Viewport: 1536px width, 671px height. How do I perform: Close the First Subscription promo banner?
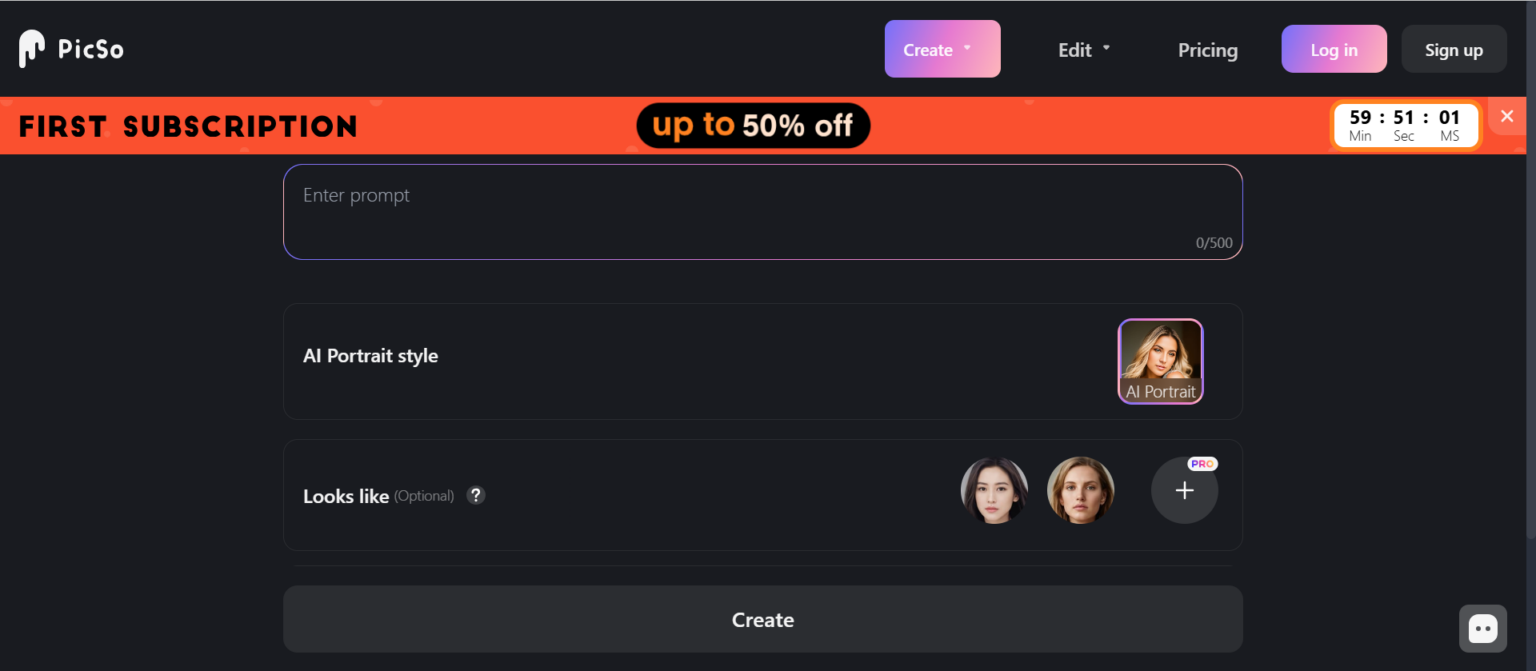(x=1507, y=116)
